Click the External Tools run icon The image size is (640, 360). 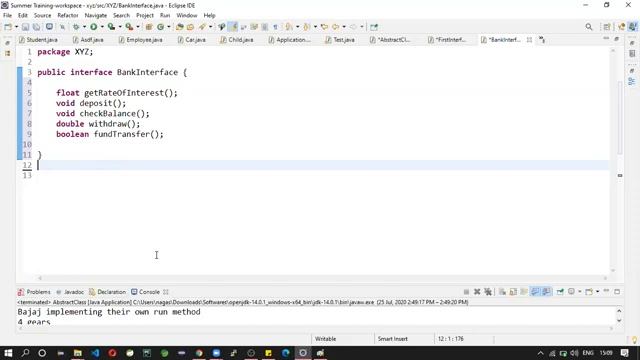pyautogui.click(x=129, y=27)
